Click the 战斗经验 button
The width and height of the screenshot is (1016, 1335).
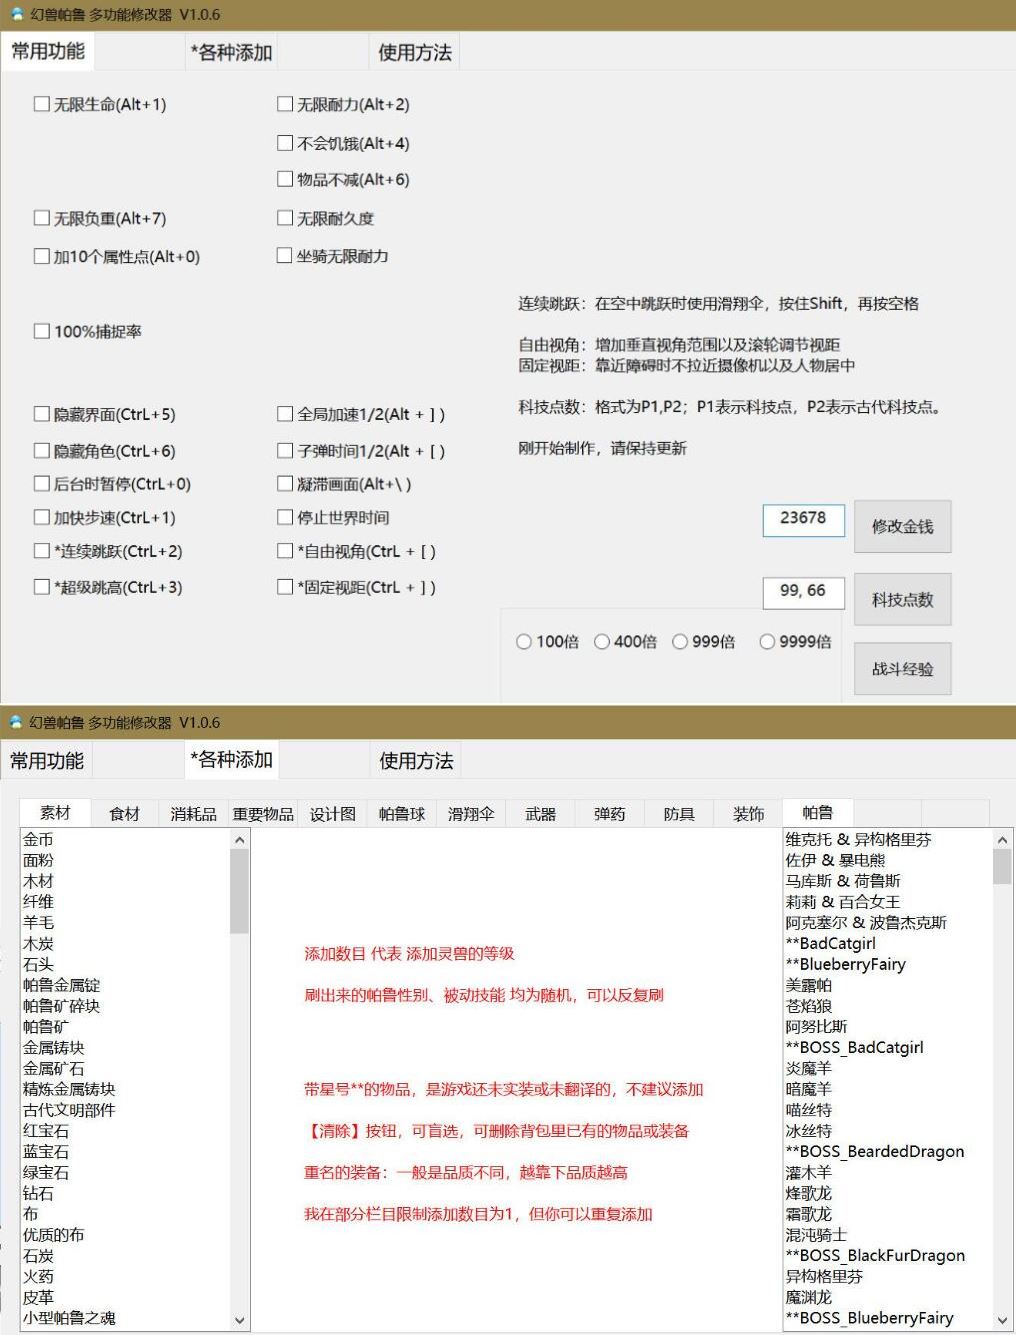(x=902, y=669)
